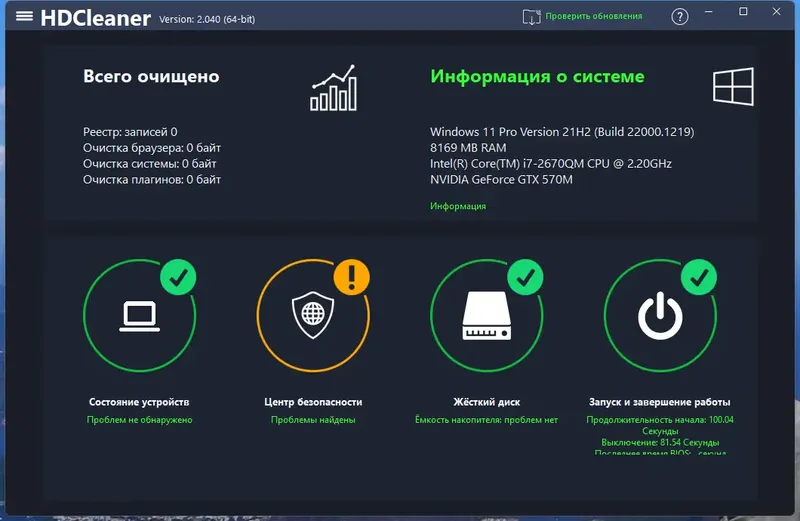Viewport: 800px width, 521px height.
Task: Click Проблемы найдены status text
Action: click(x=313, y=420)
